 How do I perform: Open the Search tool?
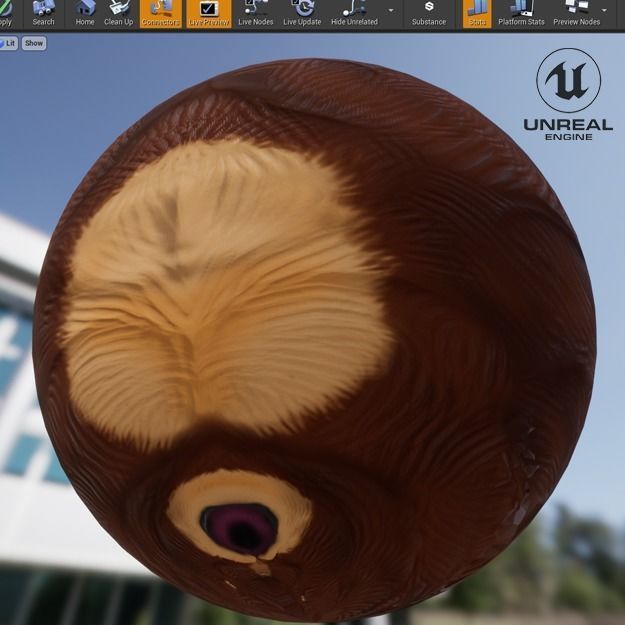point(43,14)
